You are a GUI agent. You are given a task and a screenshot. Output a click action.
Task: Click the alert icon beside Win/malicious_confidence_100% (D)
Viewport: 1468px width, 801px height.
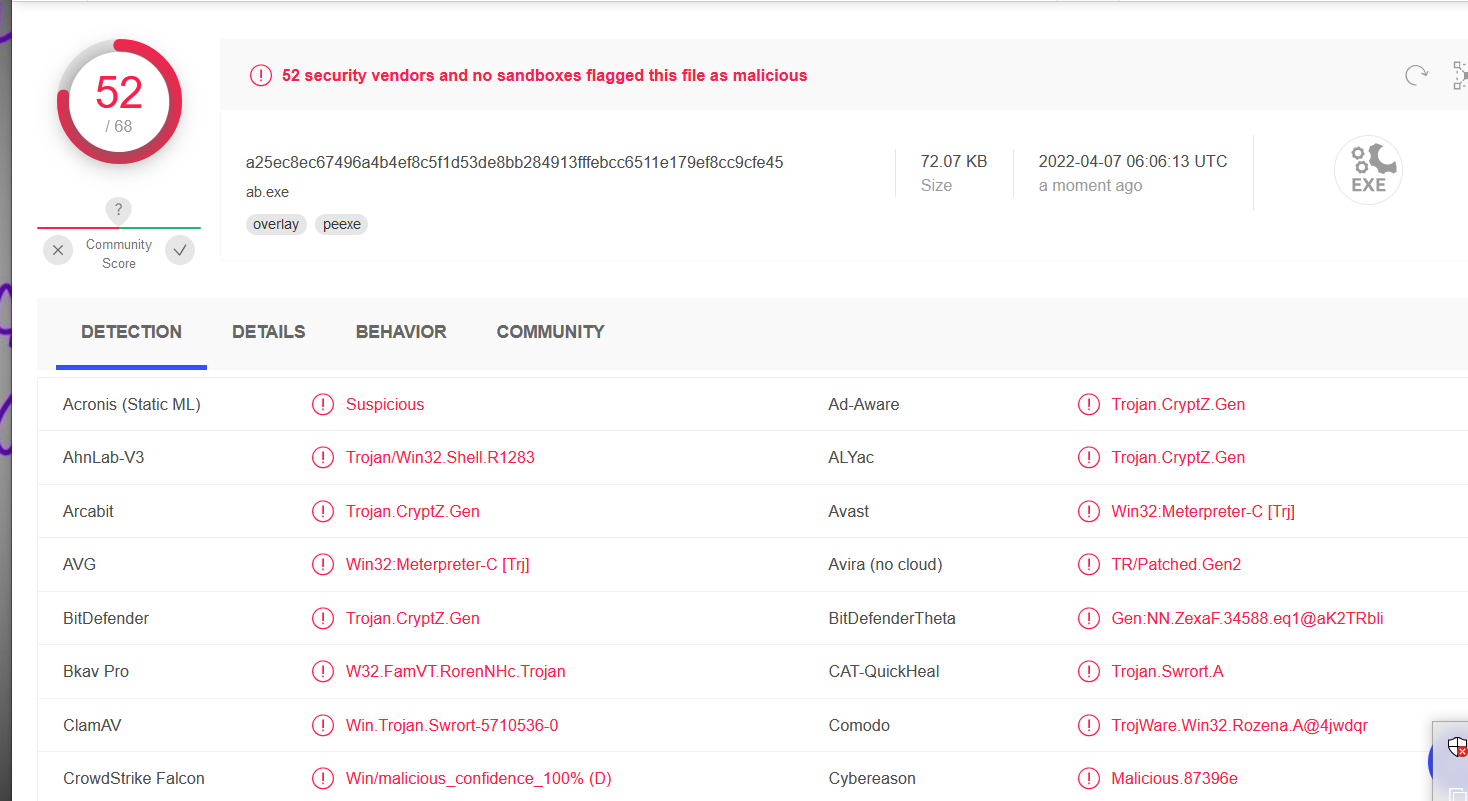[323, 778]
